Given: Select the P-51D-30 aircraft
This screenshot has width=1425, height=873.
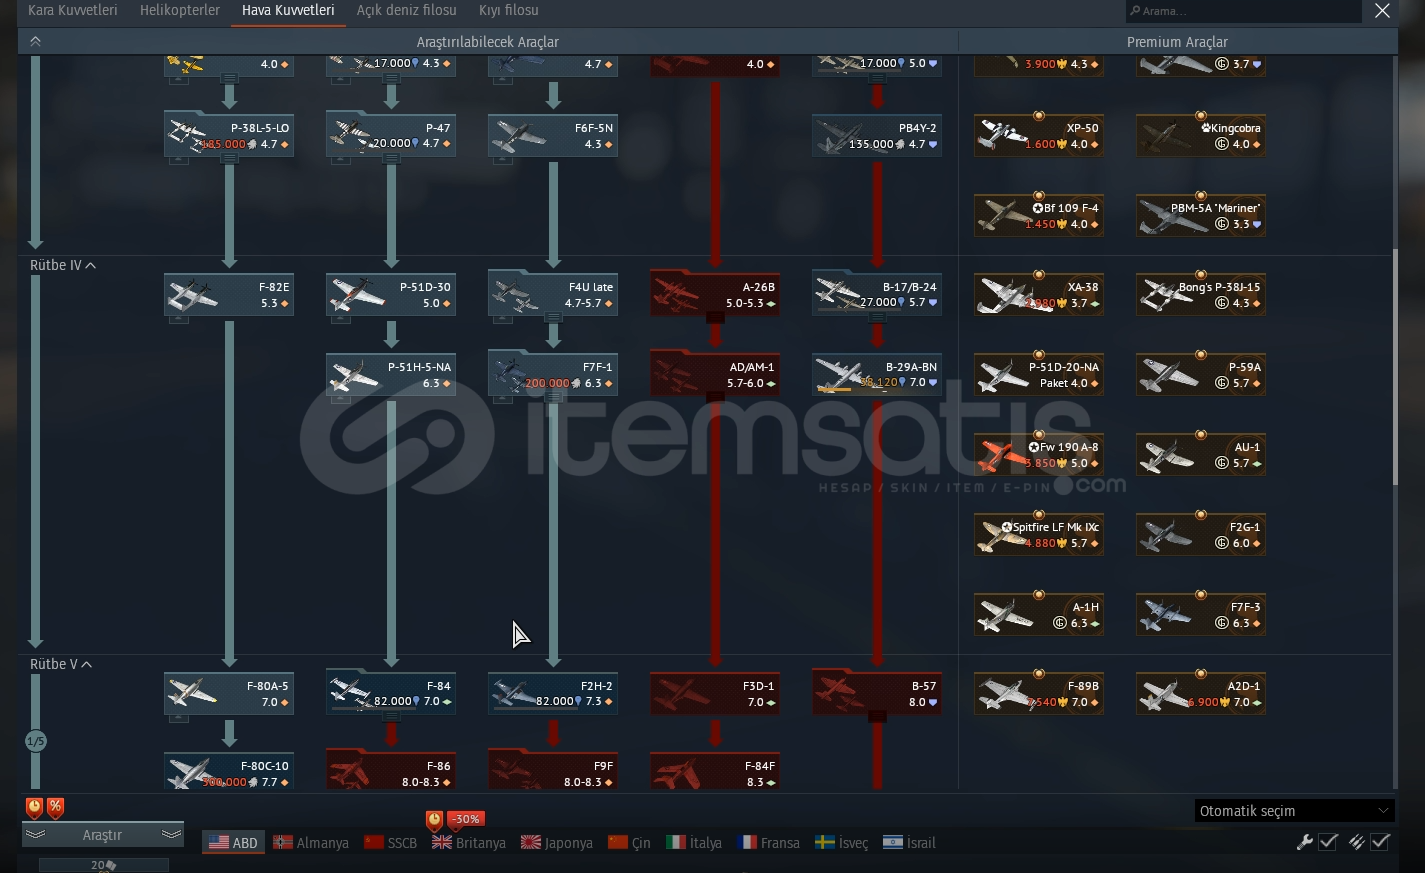Looking at the screenshot, I should click(x=391, y=295).
